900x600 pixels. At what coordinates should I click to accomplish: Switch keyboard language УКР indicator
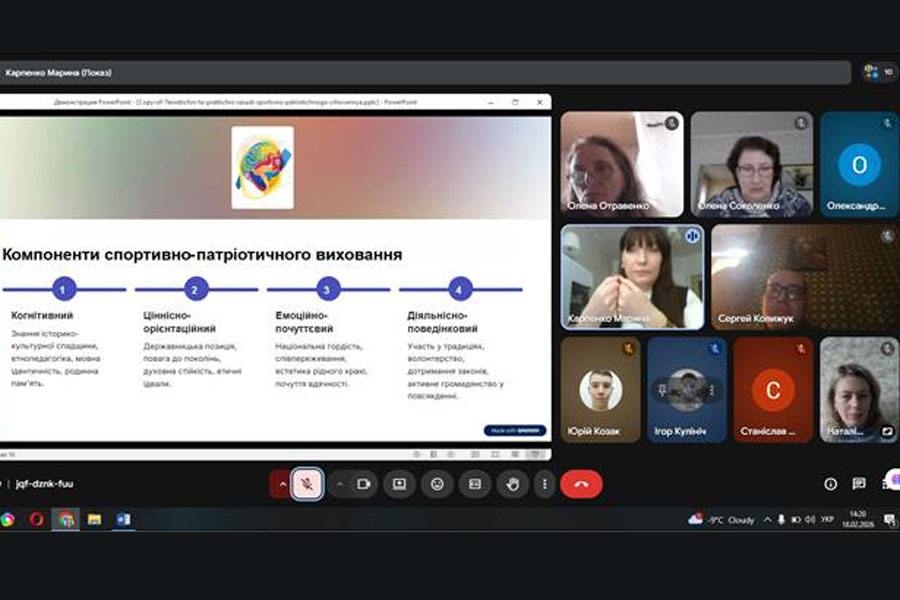(827, 520)
